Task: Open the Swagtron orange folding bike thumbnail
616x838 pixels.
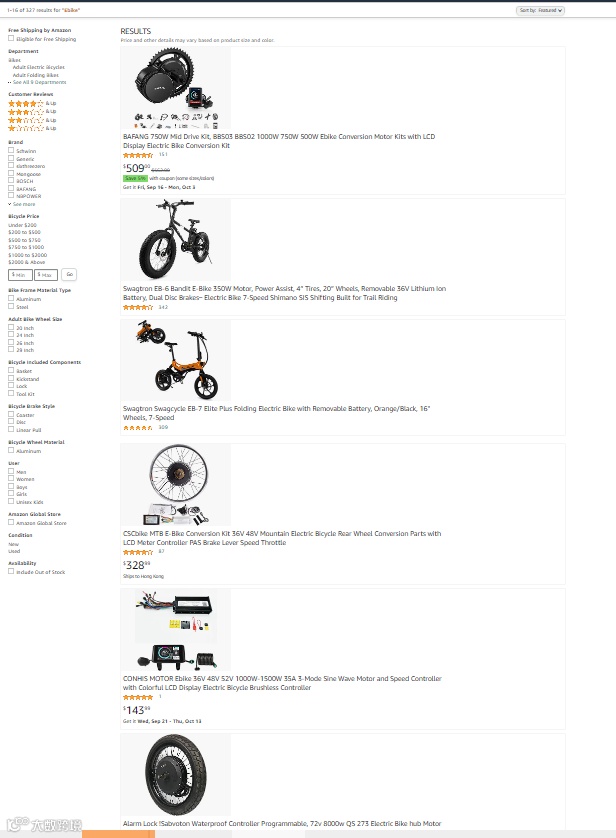Action: click(x=176, y=360)
